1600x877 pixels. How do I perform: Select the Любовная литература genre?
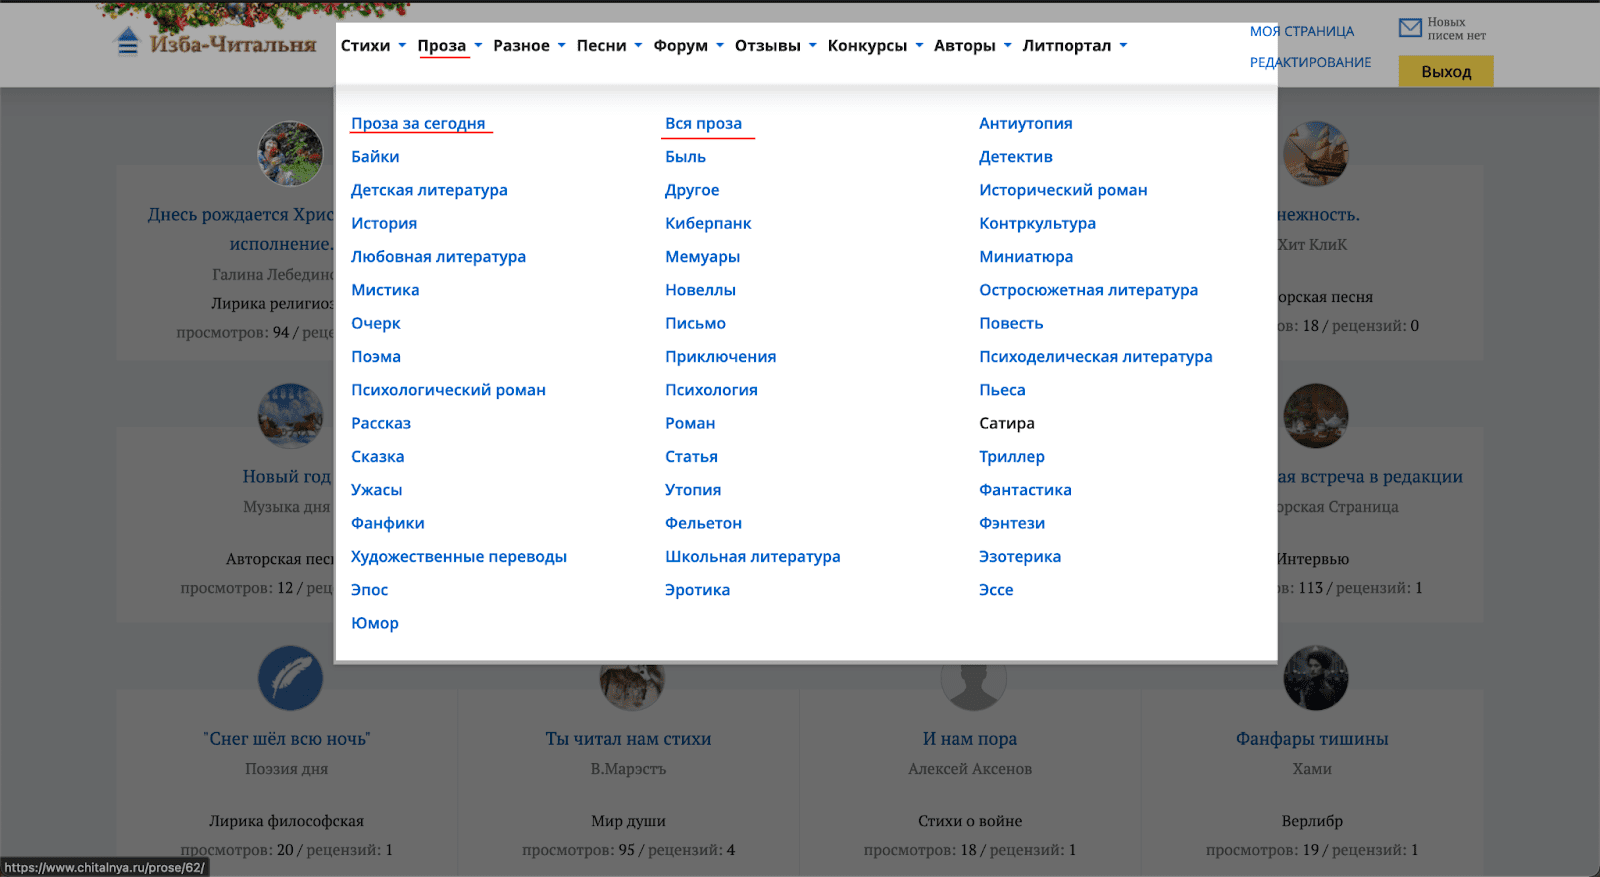[x=438, y=257]
